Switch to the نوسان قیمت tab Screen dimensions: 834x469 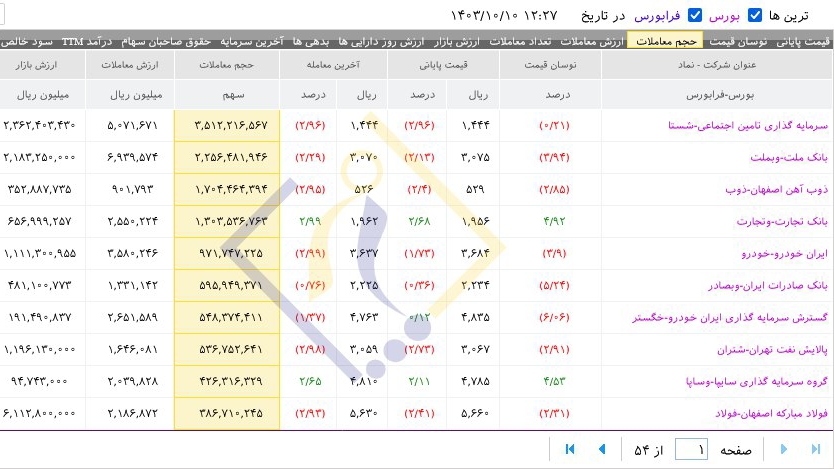pos(738,41)
